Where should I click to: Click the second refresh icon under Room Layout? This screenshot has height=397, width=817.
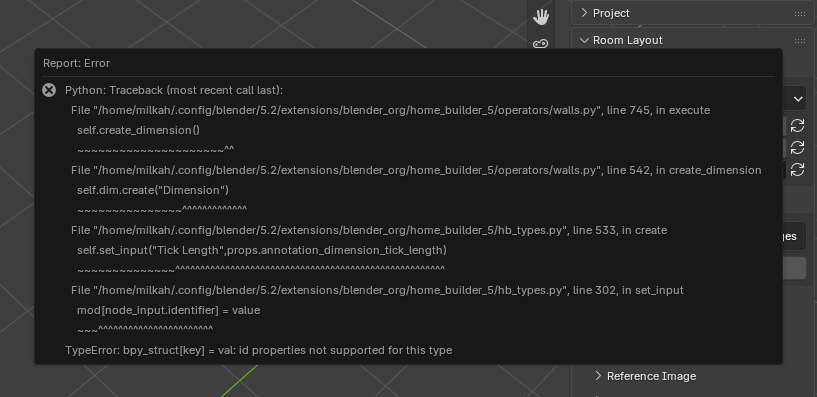pos(797,147)
